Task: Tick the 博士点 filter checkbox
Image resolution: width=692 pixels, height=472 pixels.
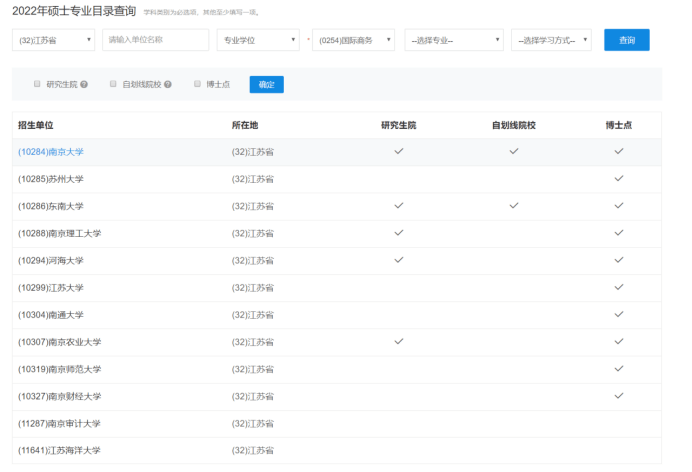Action: pyautogui.click(x=197, y=84)
